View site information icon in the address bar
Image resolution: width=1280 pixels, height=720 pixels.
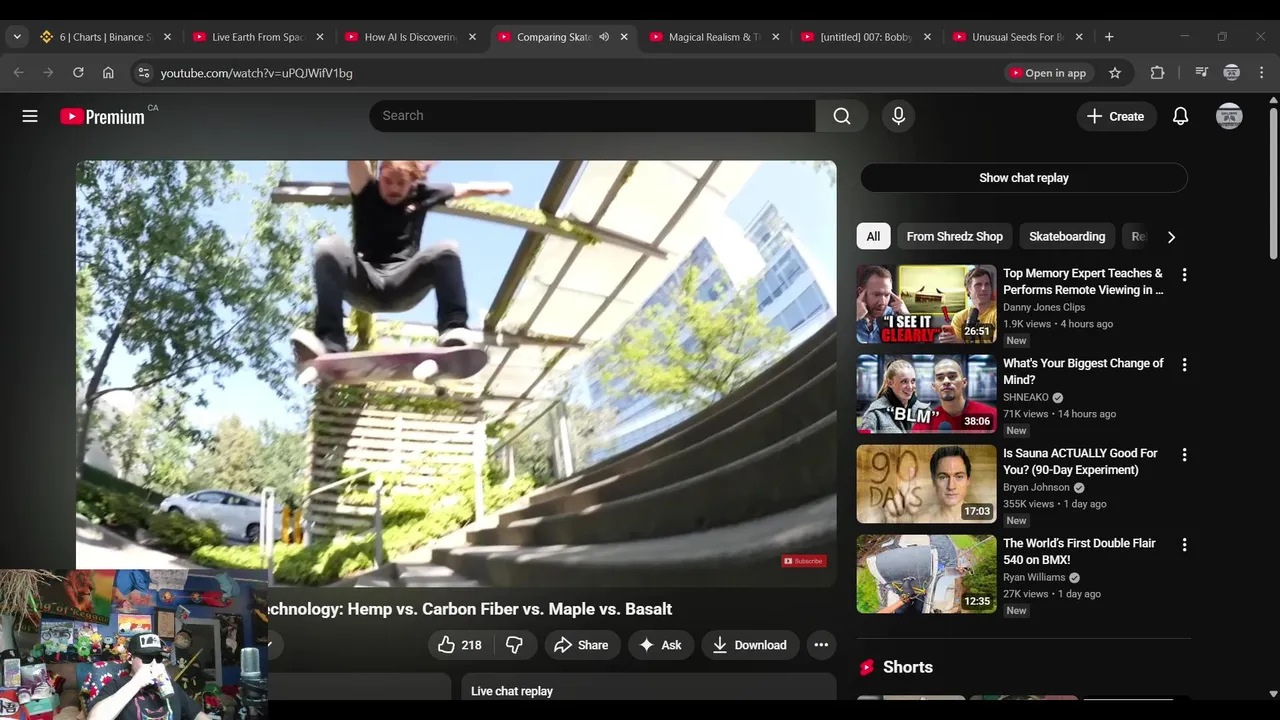point(143,73)
